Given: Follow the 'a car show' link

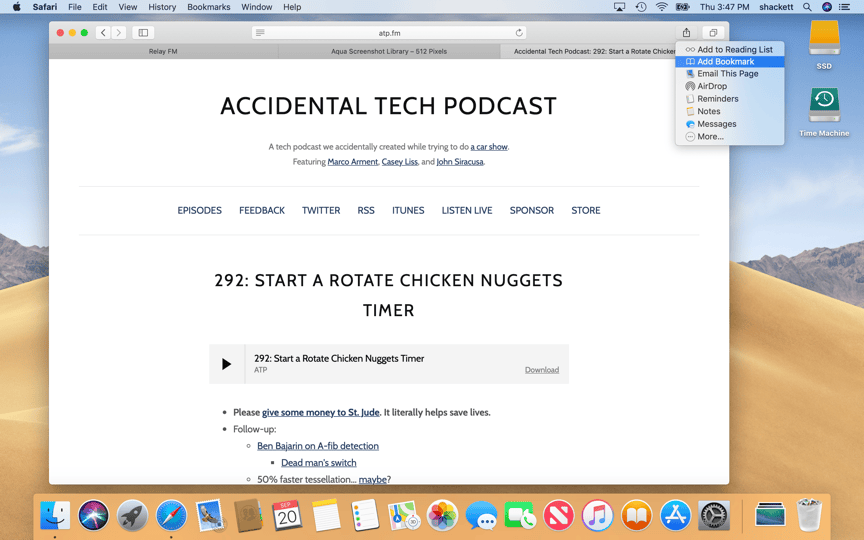Looking at the screenshot, I should tap(489, 147).
